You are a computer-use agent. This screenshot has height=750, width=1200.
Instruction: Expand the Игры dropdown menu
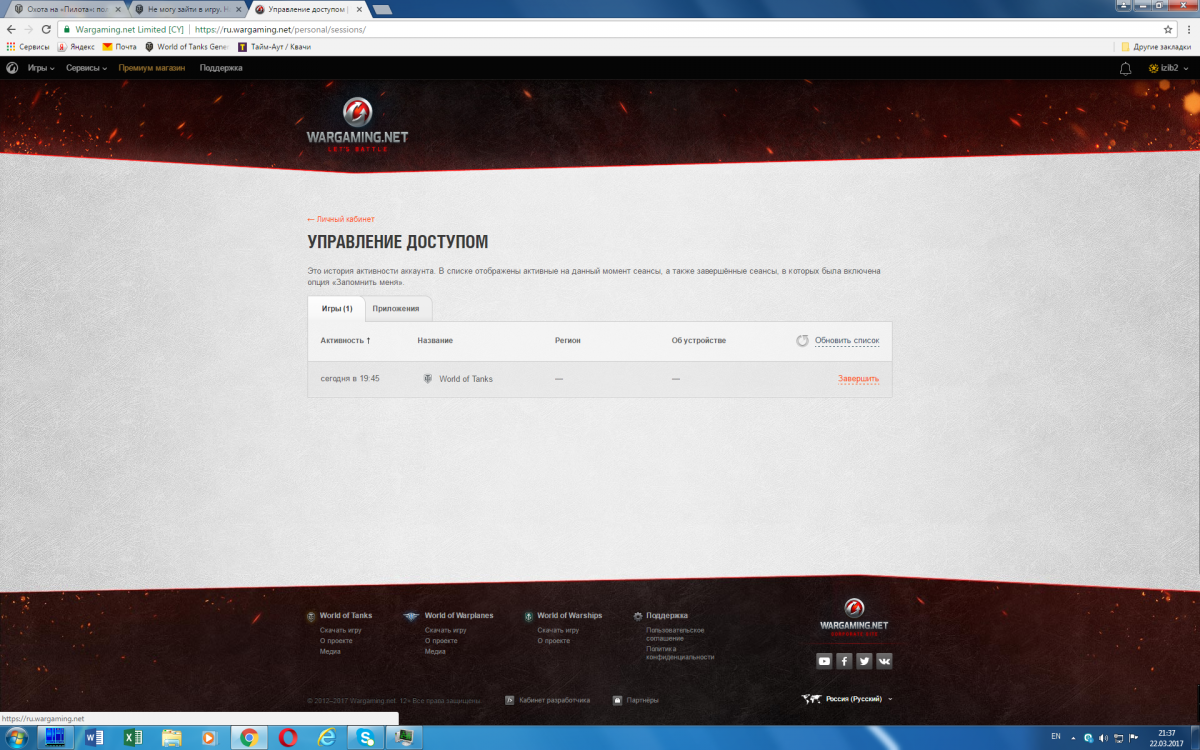coord(41,68)
